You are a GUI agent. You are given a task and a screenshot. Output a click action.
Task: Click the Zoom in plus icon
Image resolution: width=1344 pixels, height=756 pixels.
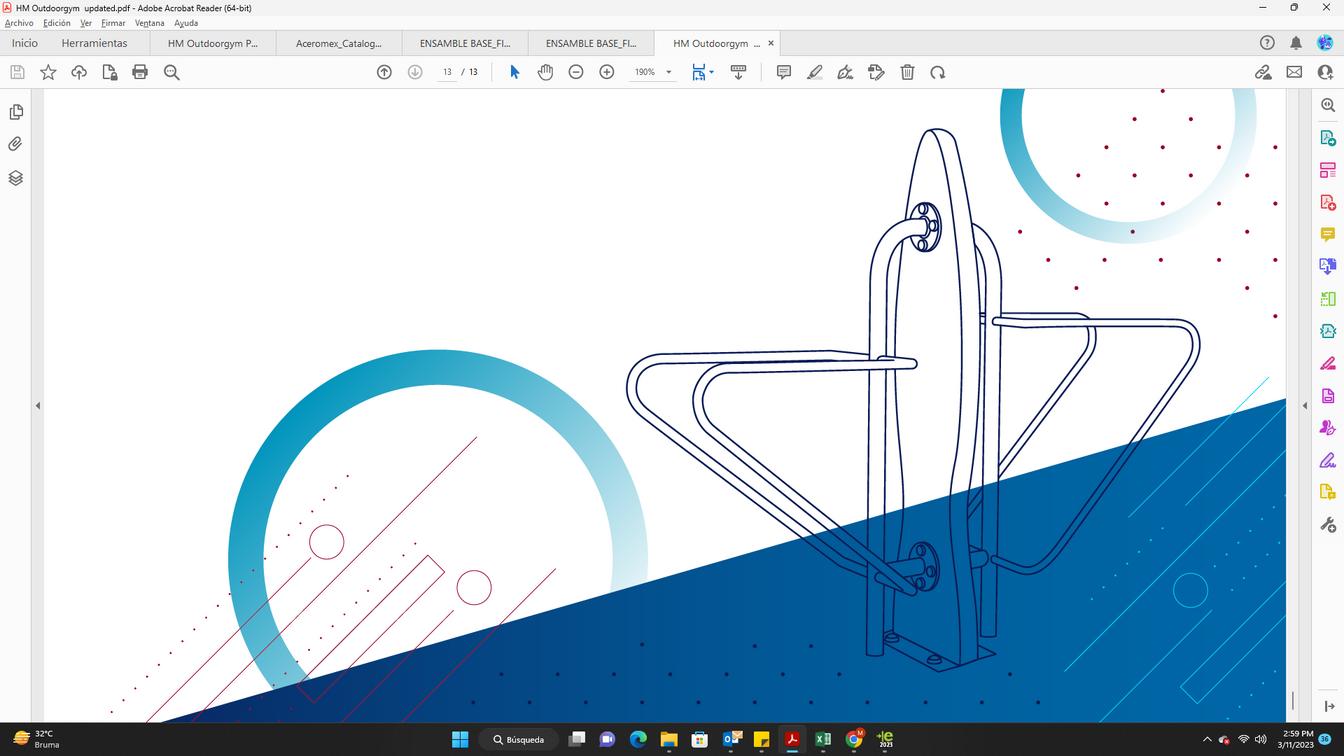[607, 72]
